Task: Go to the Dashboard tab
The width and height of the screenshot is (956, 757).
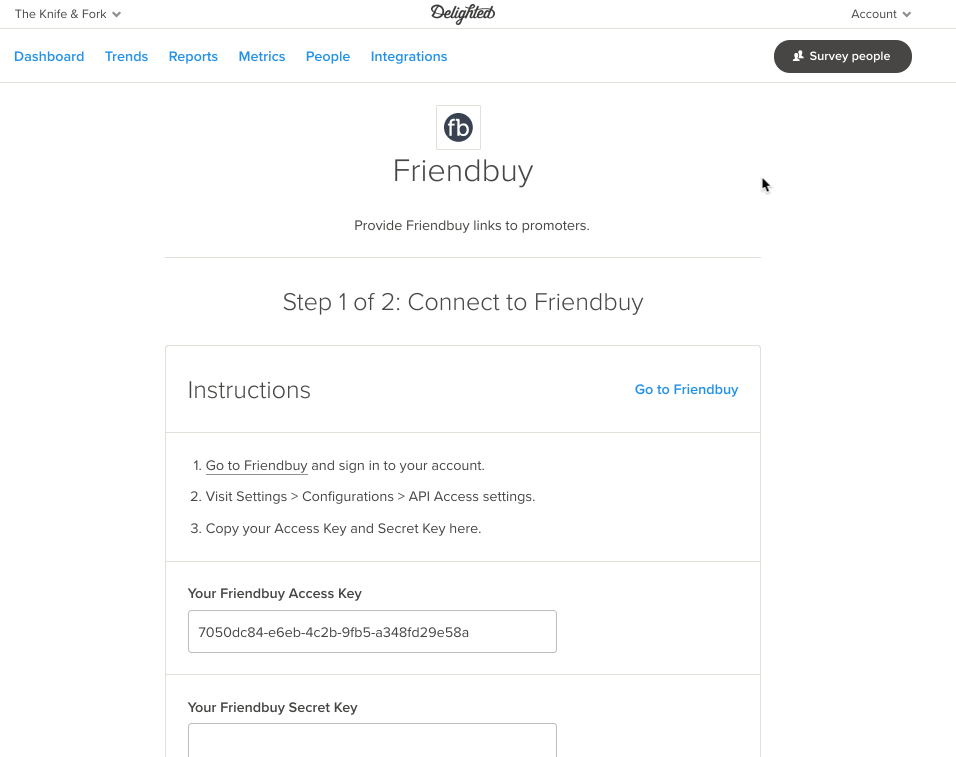Action: 49,57
